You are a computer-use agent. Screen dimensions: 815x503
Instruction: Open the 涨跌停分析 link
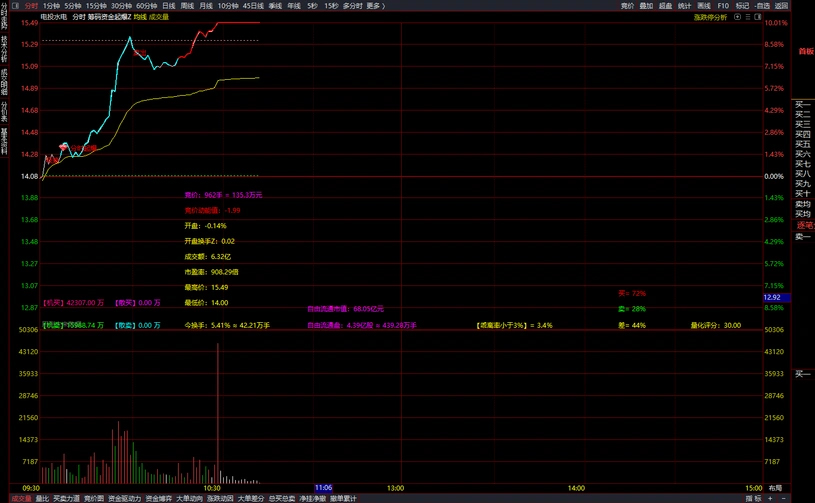710,17
